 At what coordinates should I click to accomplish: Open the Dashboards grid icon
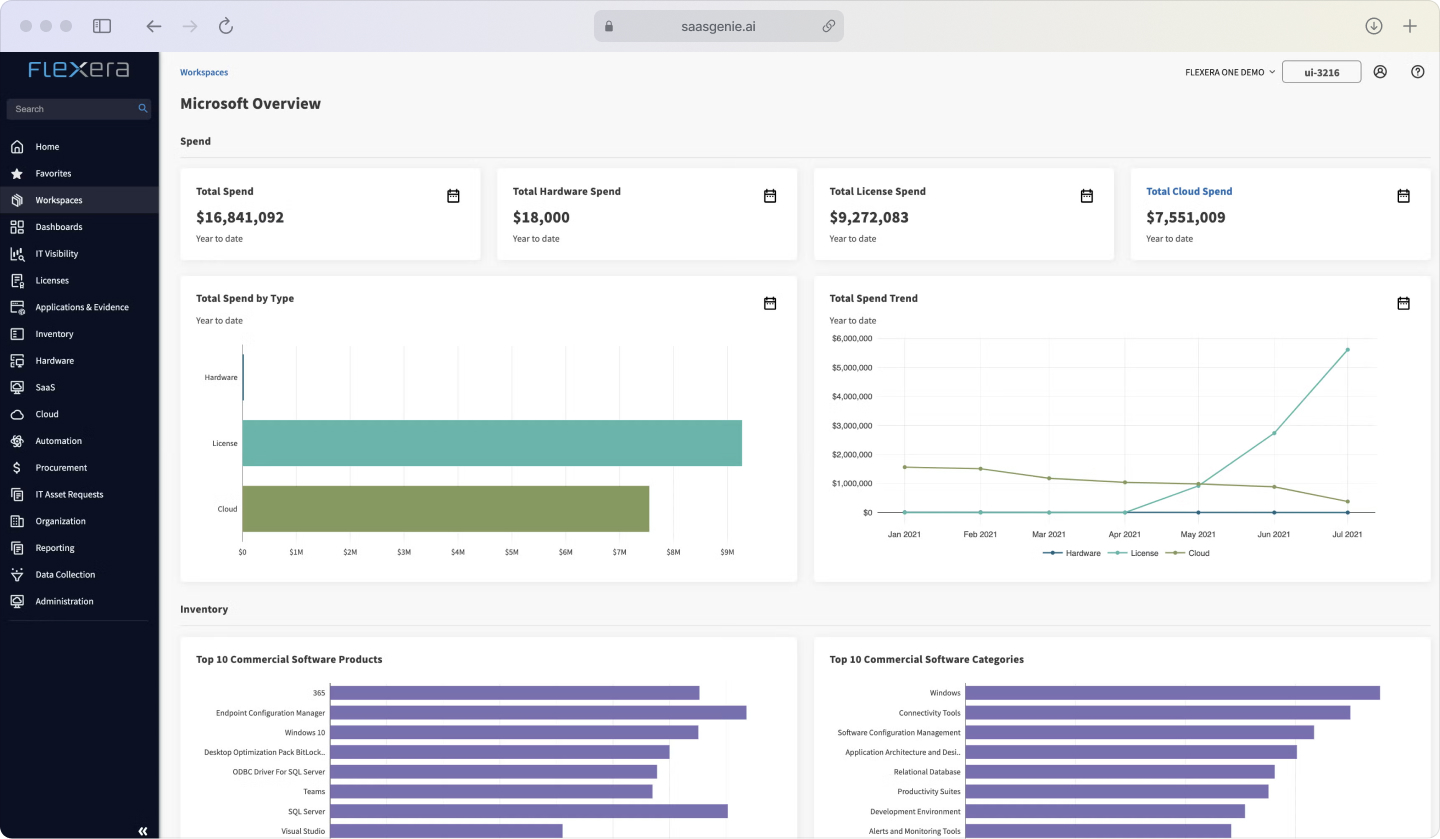(x=17, y=227)
